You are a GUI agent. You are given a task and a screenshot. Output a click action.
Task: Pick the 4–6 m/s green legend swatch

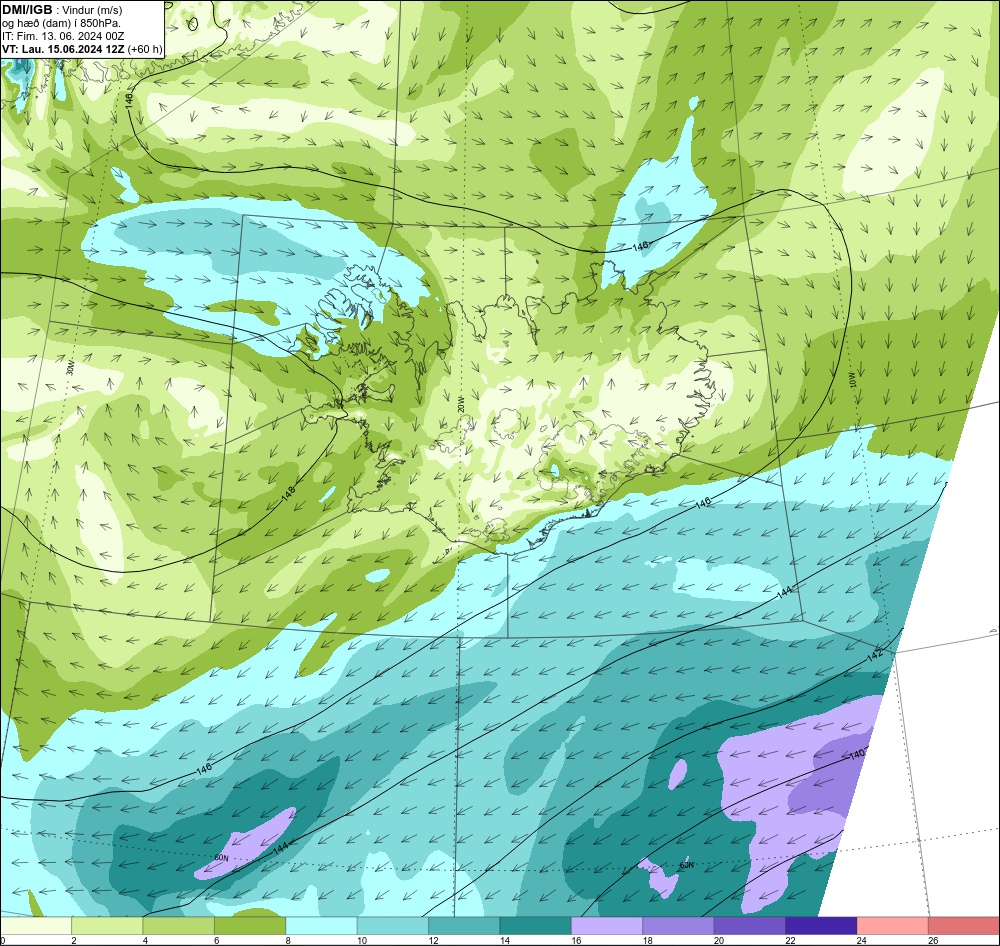tap(179, 926)
